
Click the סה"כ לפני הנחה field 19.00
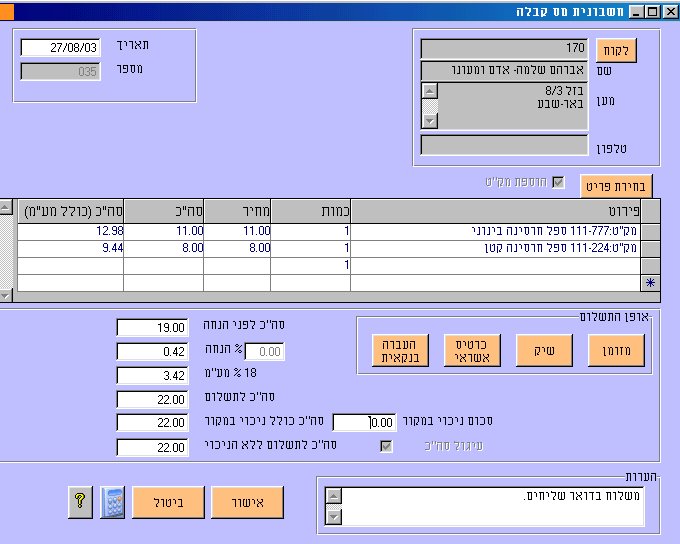pos(153,328)
